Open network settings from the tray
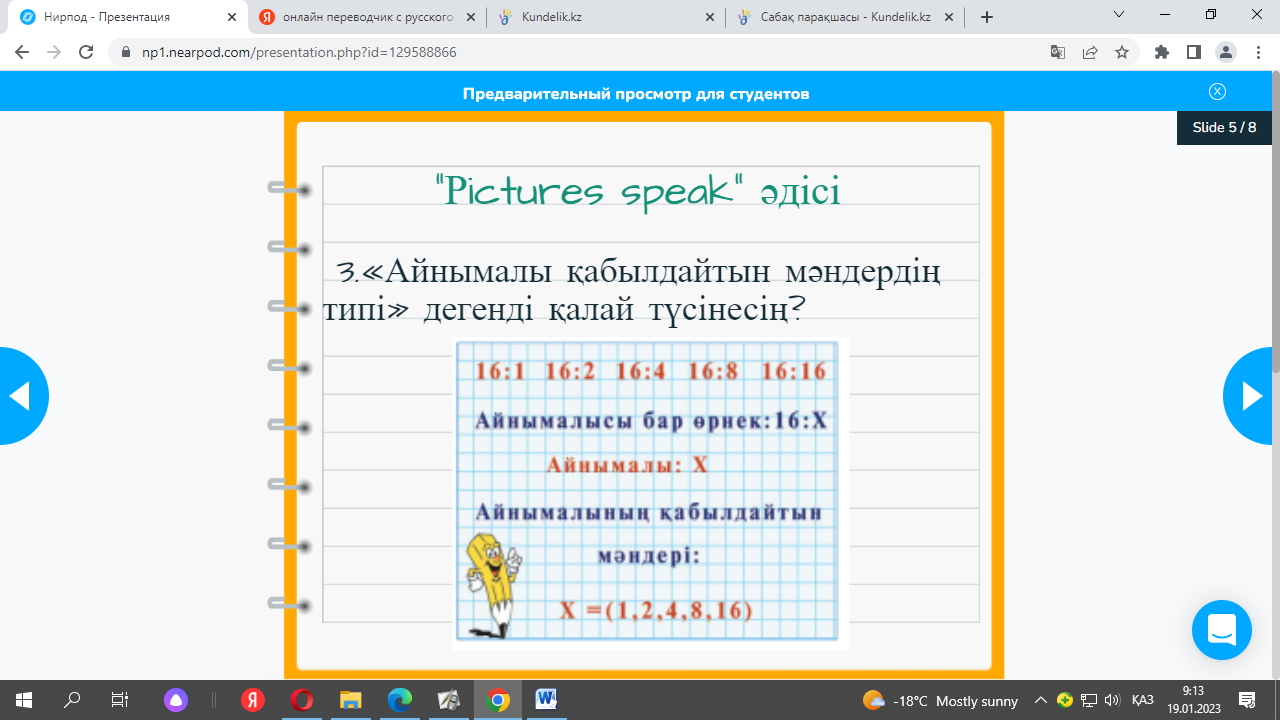1280x720 pixels. [x=1089, y=701]
